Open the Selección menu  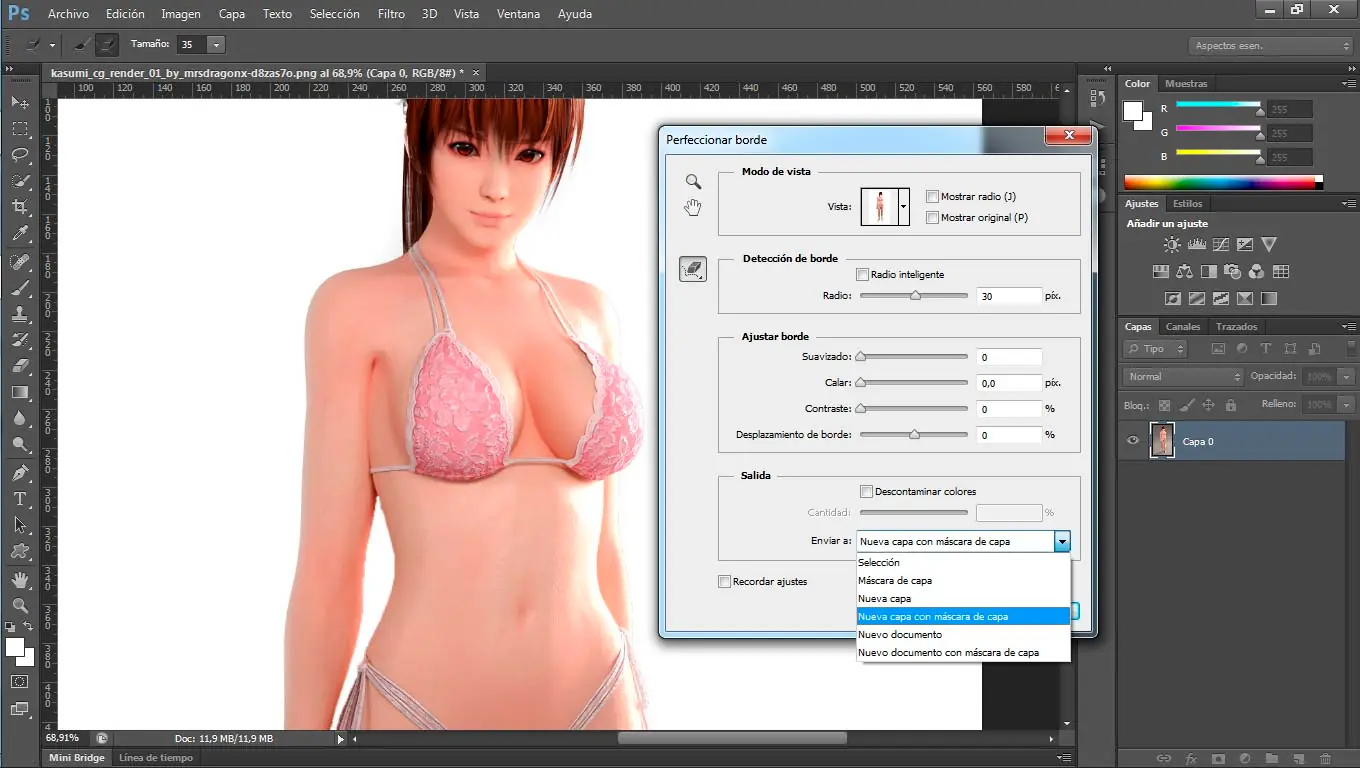pos(335,14)
